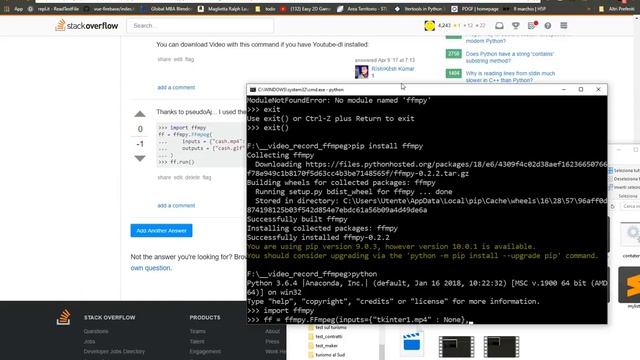Screen dimensions: 640x360
Task: Open the Vertools in Python bookmark
Action: coord(419,9)
